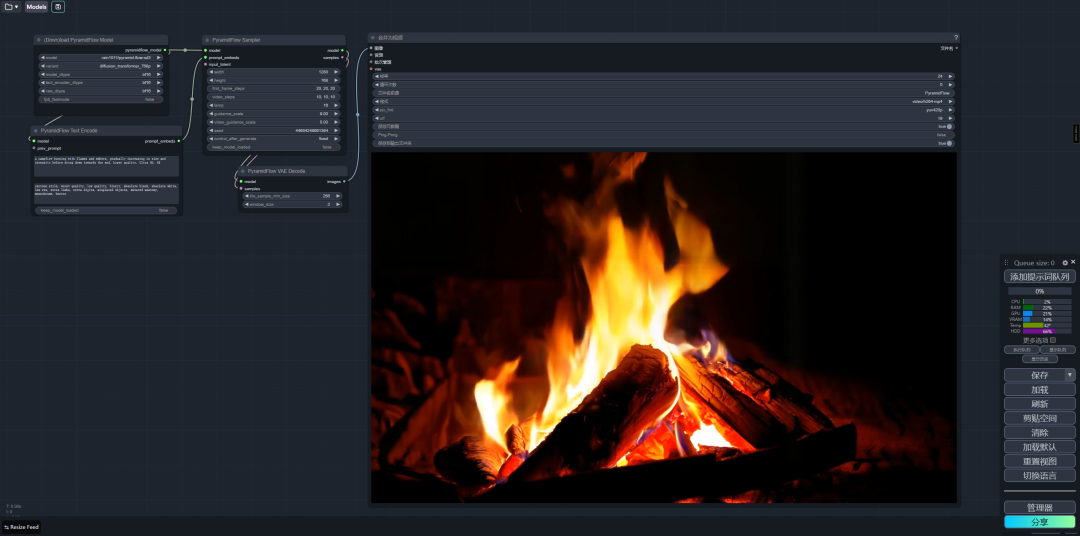Open the text_encoder_dtype combo

click(x=100, y=83)
